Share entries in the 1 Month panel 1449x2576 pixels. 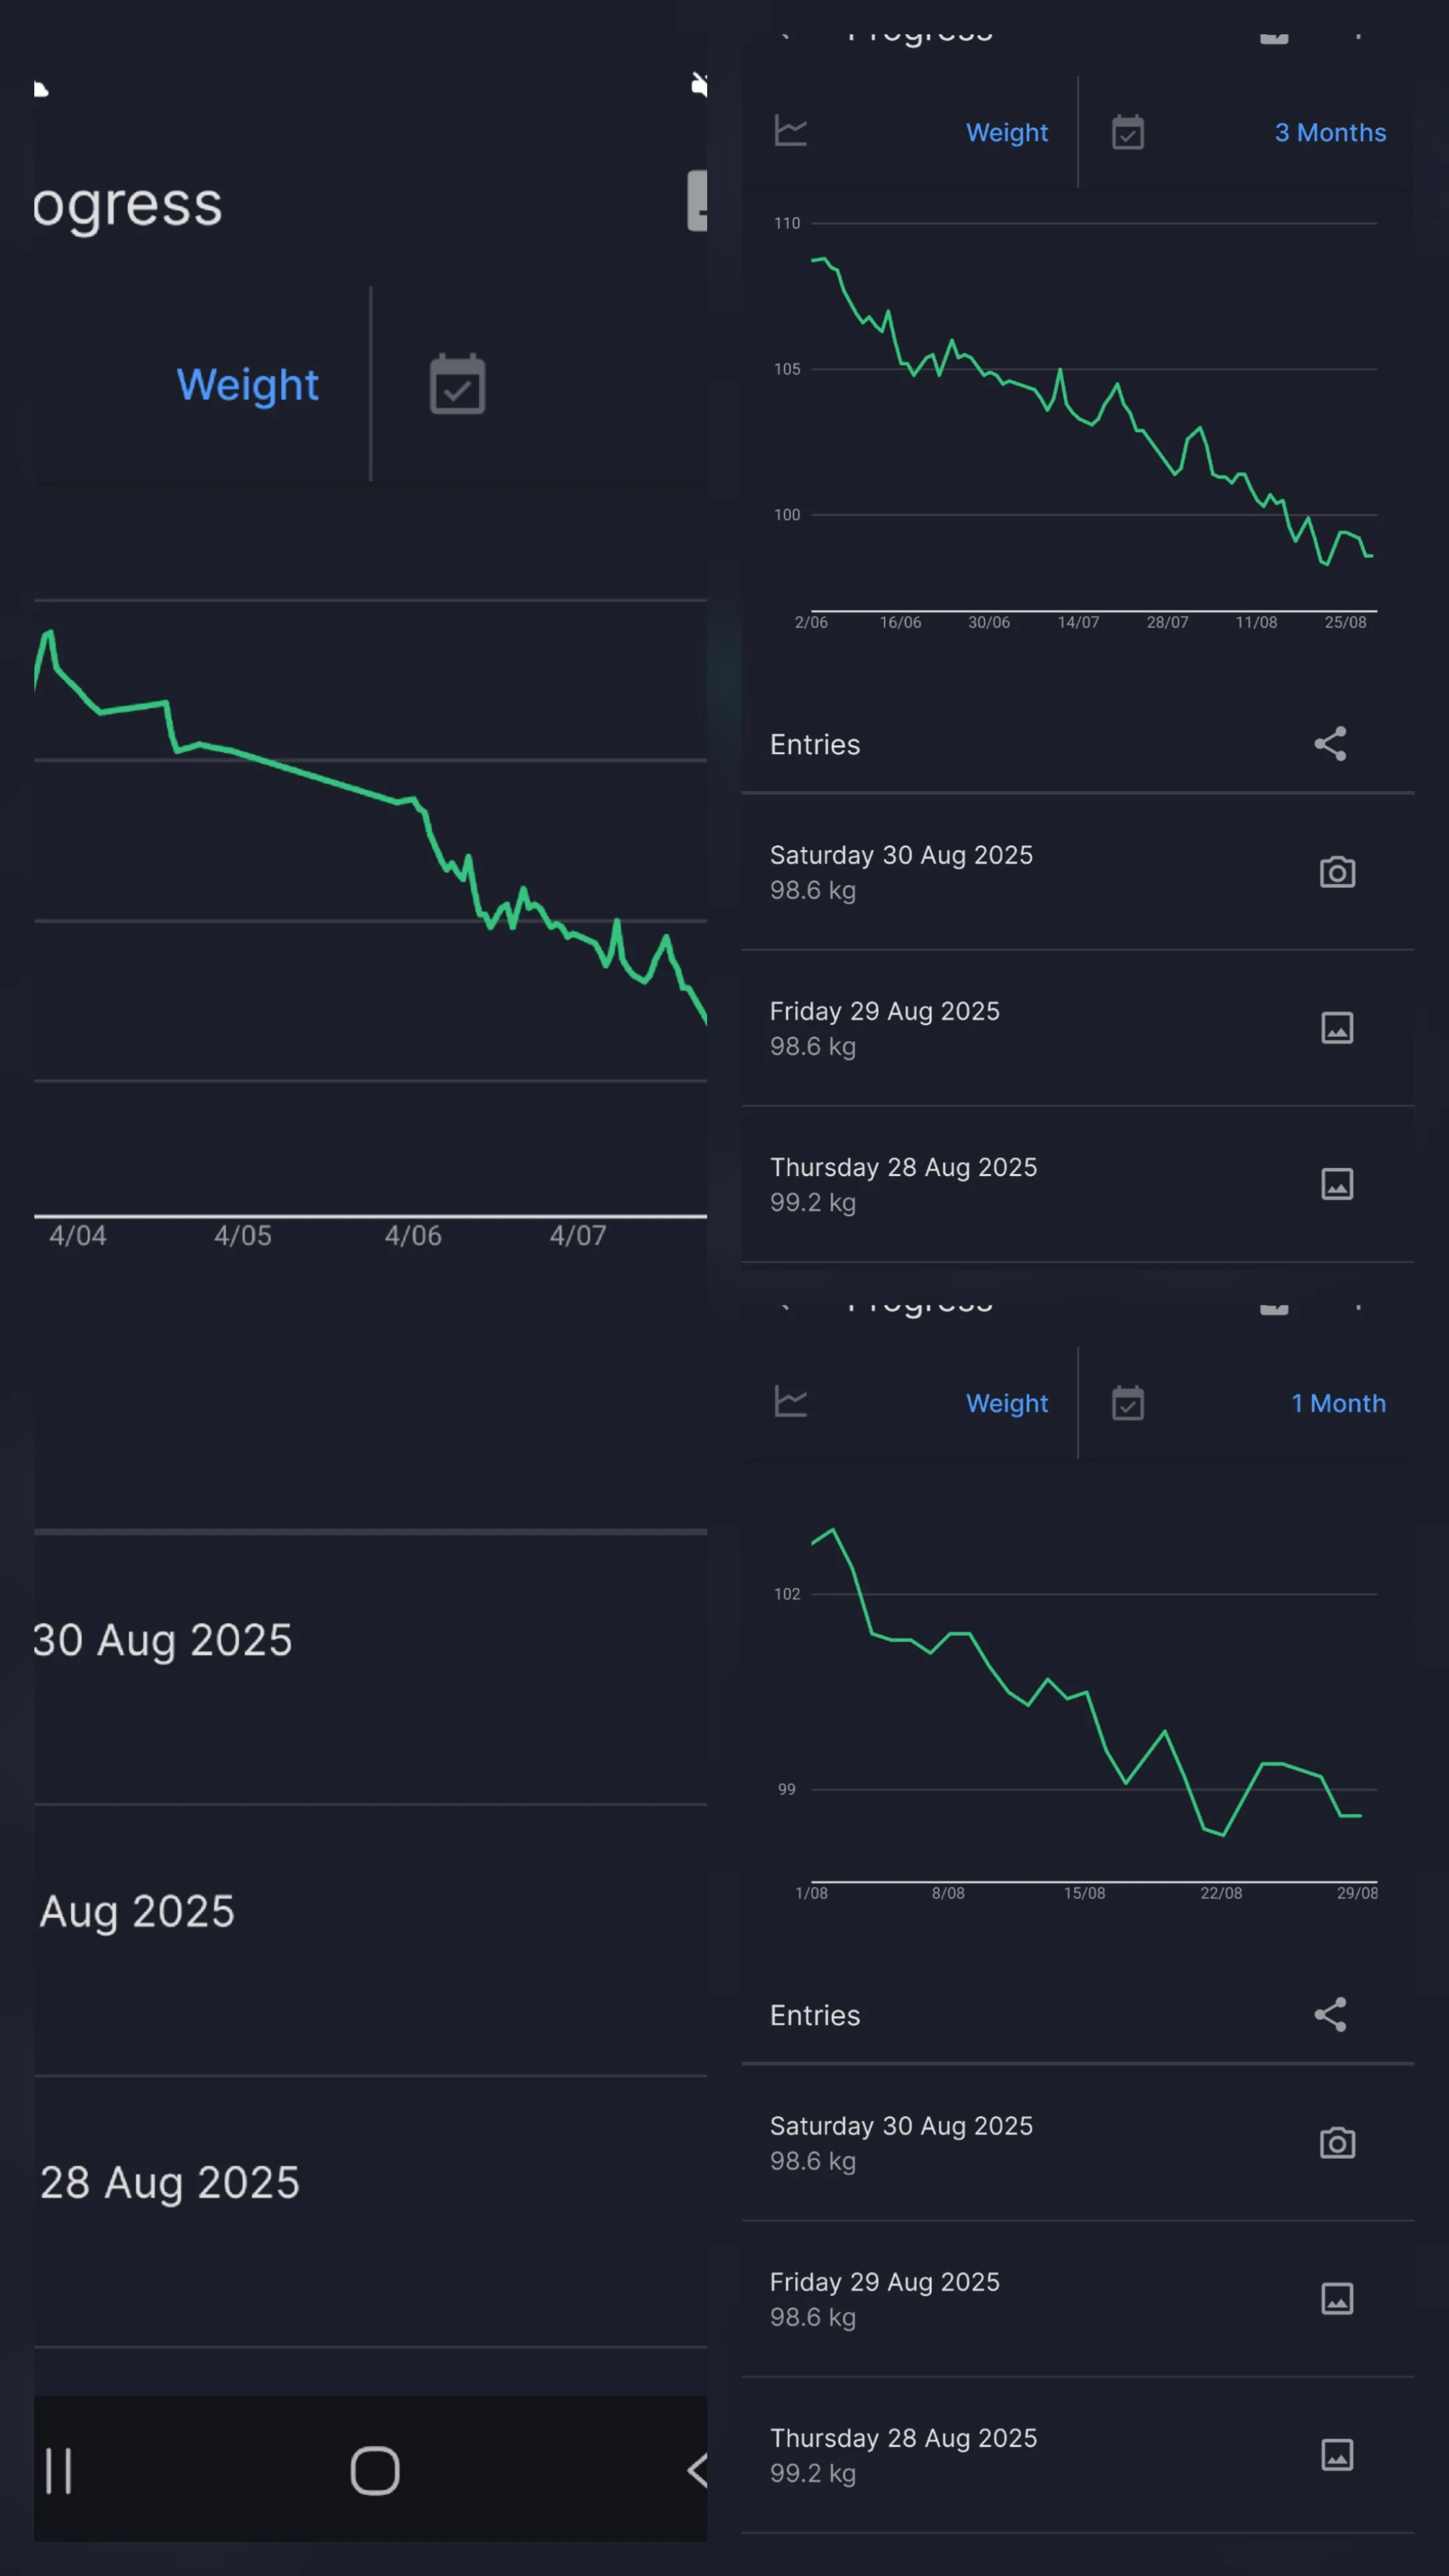pyautogui.click(x=1330, y=2015)
